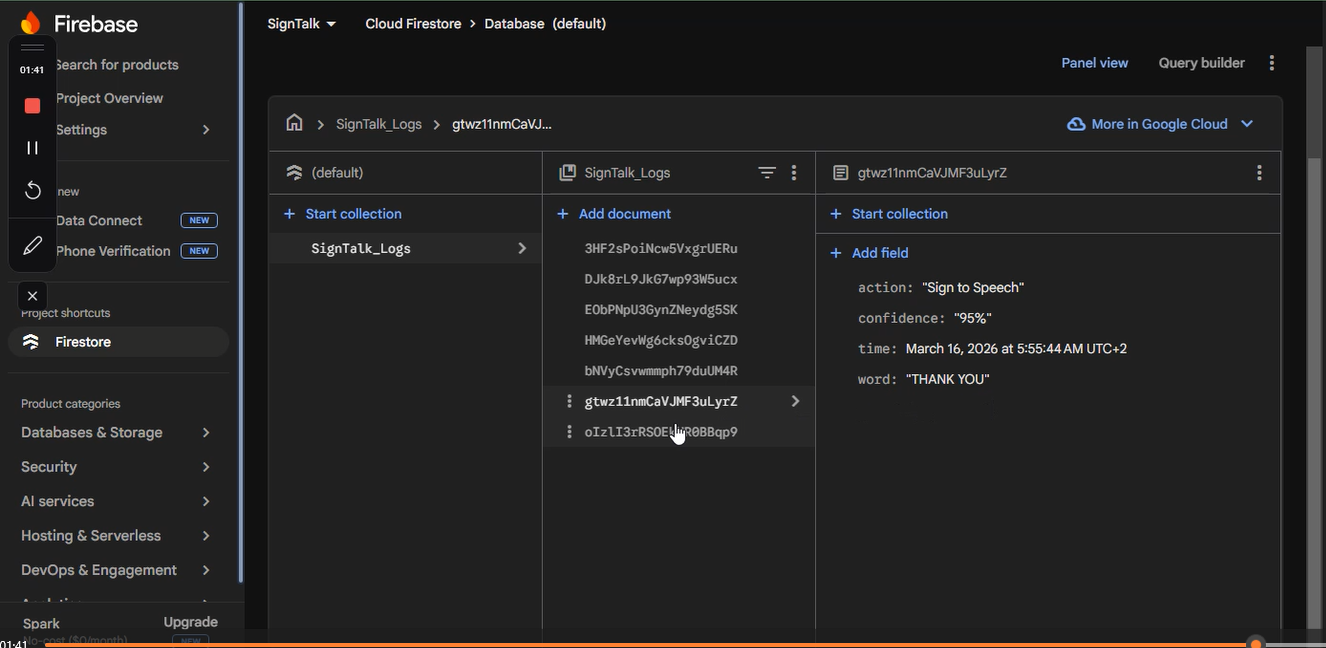Expand More in Google Cloud dropdown arrow
The width and height of the screenshot is (1326, 648).
tap(1247, 124)
